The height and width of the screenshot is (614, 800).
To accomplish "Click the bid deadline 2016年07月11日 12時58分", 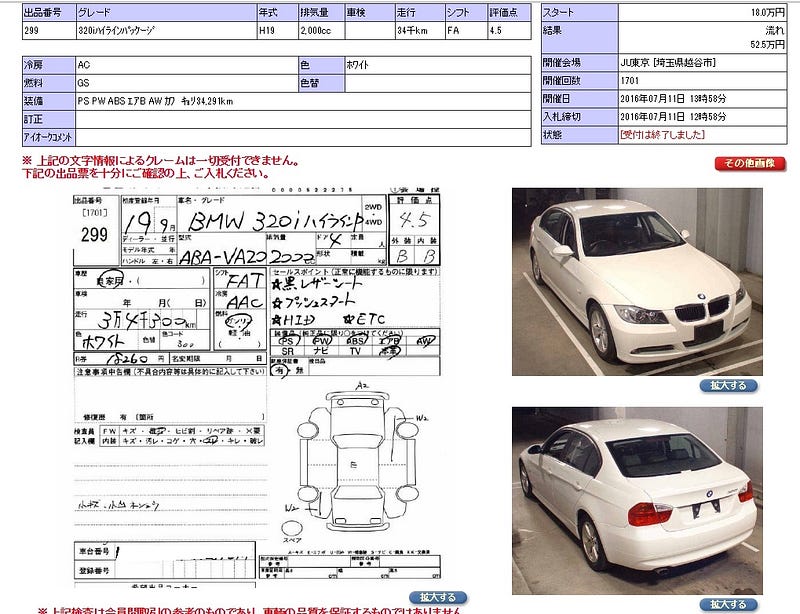I will (x=673, y=117).
